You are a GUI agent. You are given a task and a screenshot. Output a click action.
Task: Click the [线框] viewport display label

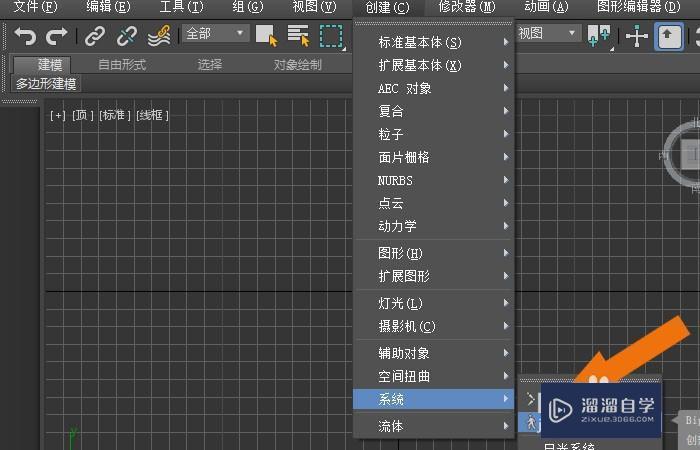coord(152,116)
